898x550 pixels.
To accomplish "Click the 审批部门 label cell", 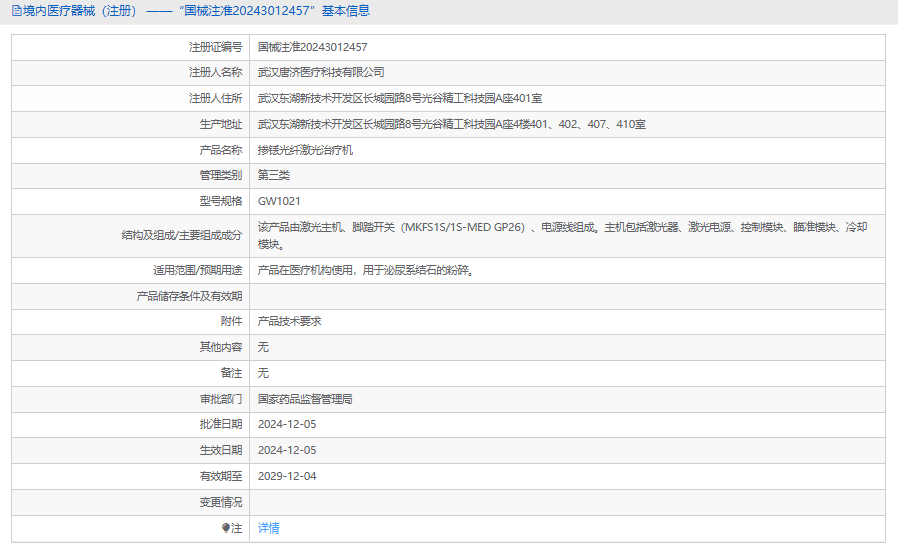I will (x=131, y=399).
